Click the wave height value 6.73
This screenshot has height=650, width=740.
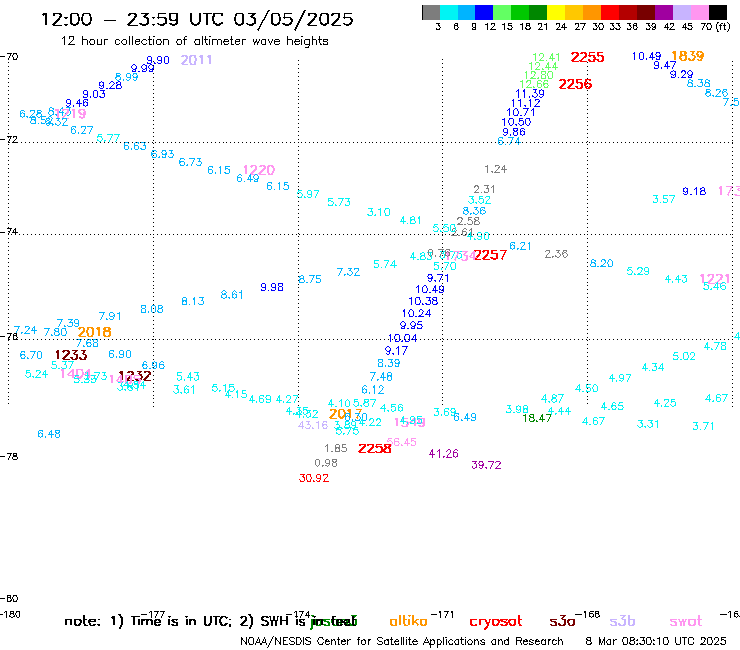tap(191, 162)
